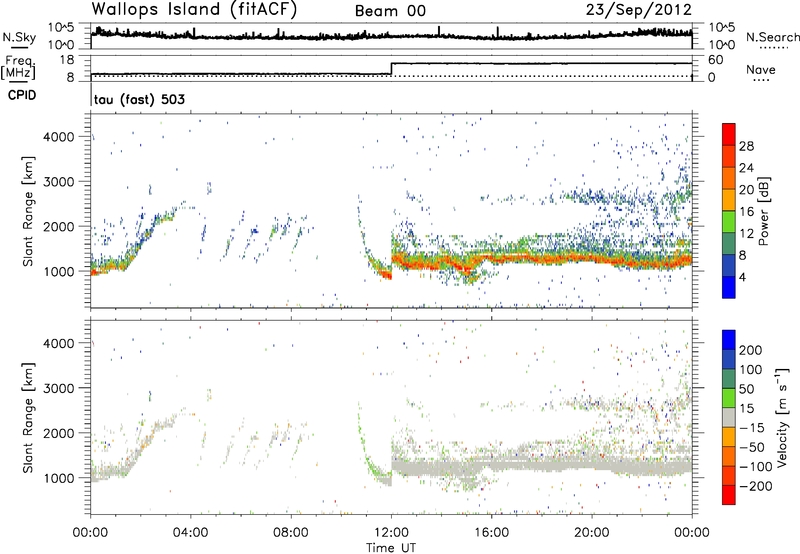Click the '3000' range label of the velocity panel
This screenshot has width=800, height=554.
tap(58, 388)
